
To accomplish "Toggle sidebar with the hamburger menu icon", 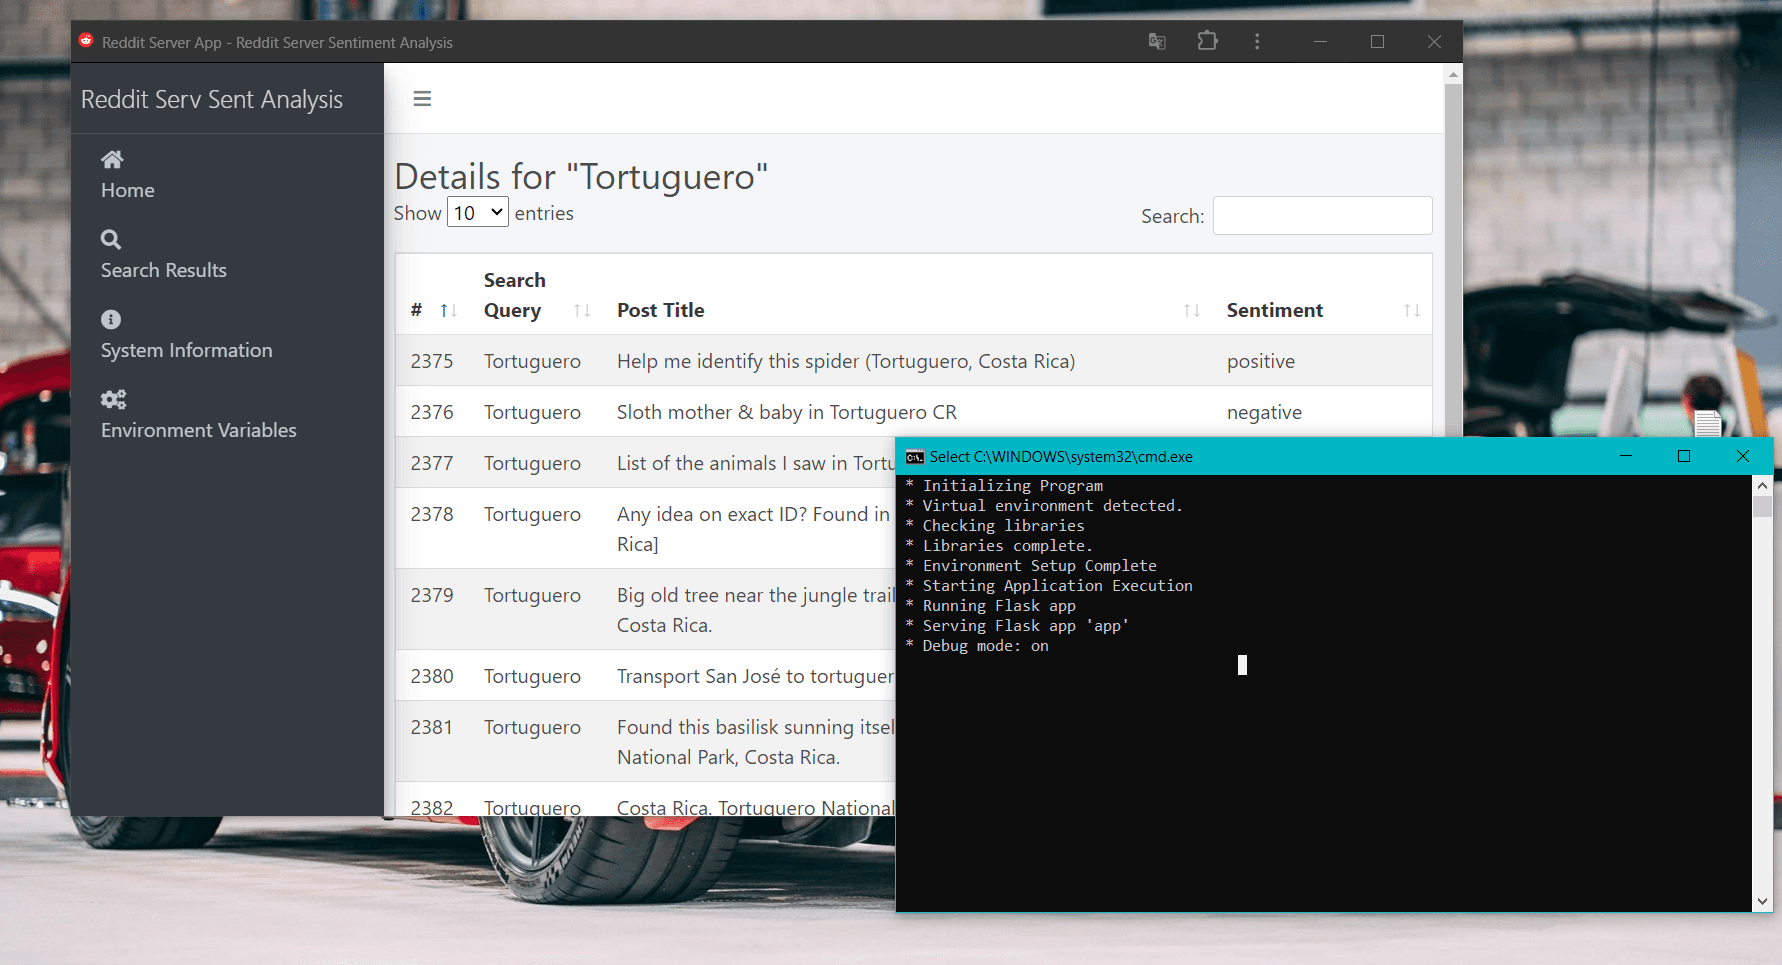I will click(x=422, y=99).
